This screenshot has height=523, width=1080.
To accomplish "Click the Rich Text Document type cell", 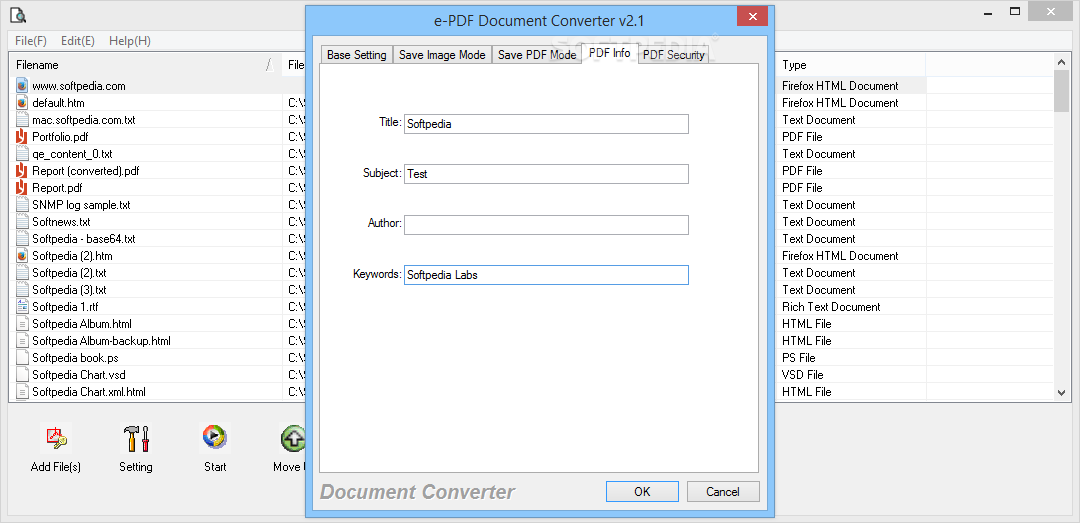I will click(831, 307).
